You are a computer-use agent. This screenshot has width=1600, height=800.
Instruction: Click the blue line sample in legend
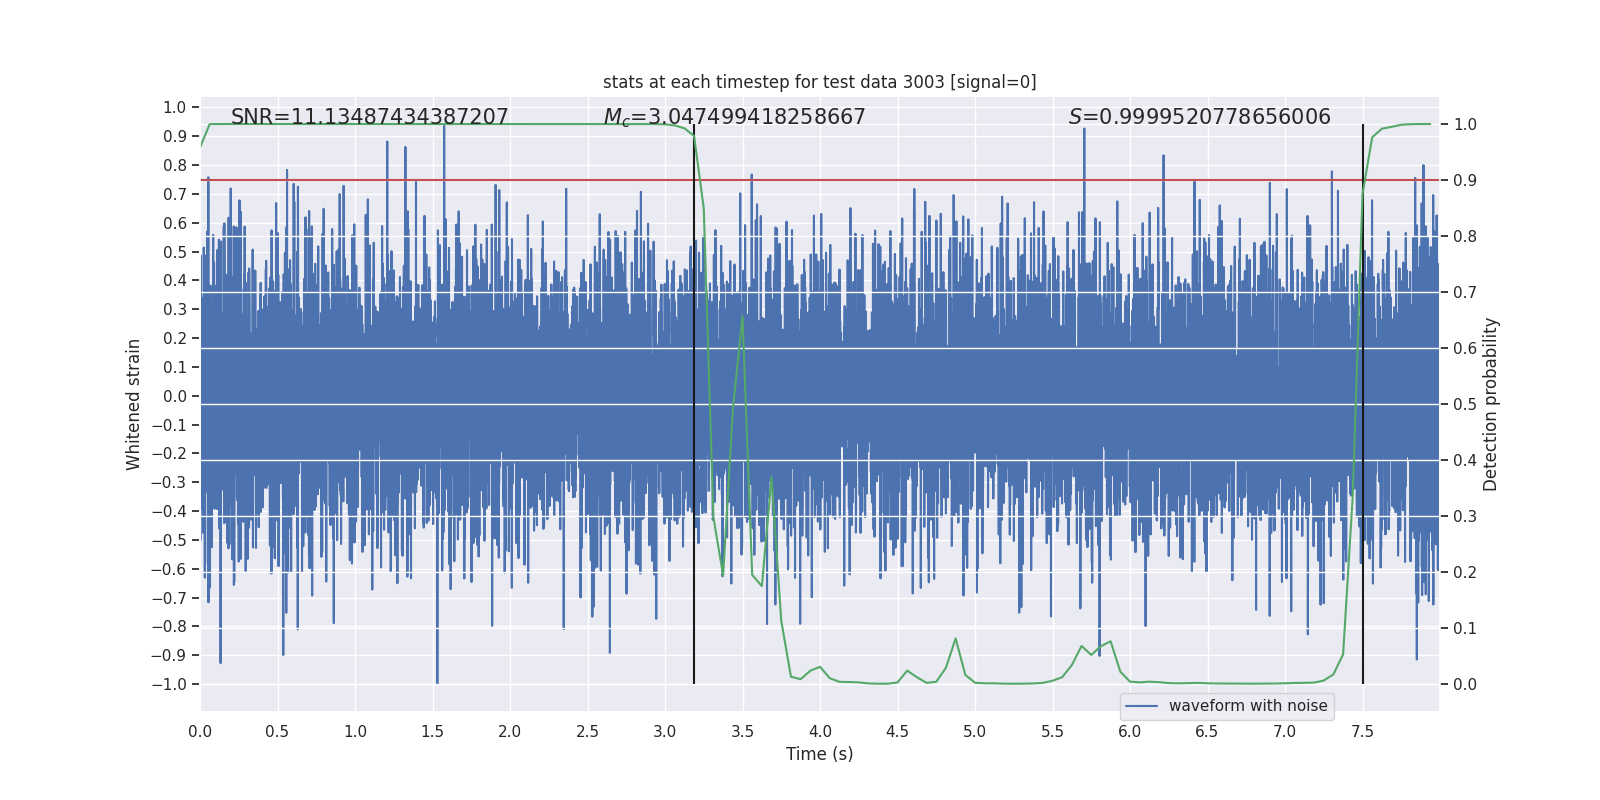coord(1142,706)
